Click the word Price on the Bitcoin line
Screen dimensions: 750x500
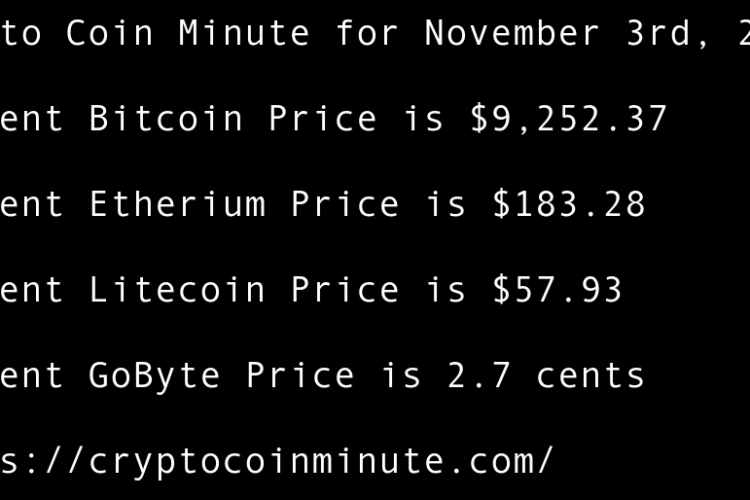(x=322, y=119)
